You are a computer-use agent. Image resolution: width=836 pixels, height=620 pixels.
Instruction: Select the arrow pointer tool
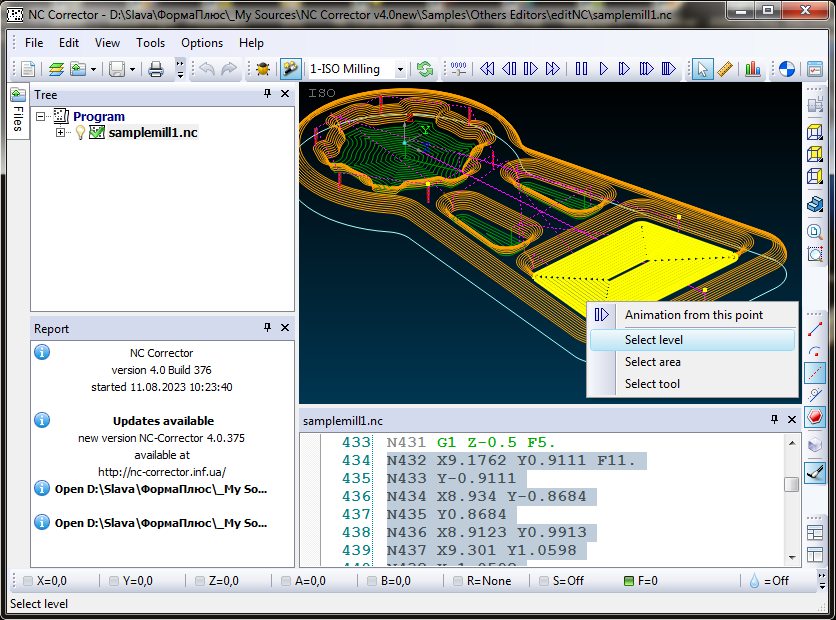(702, 69)
